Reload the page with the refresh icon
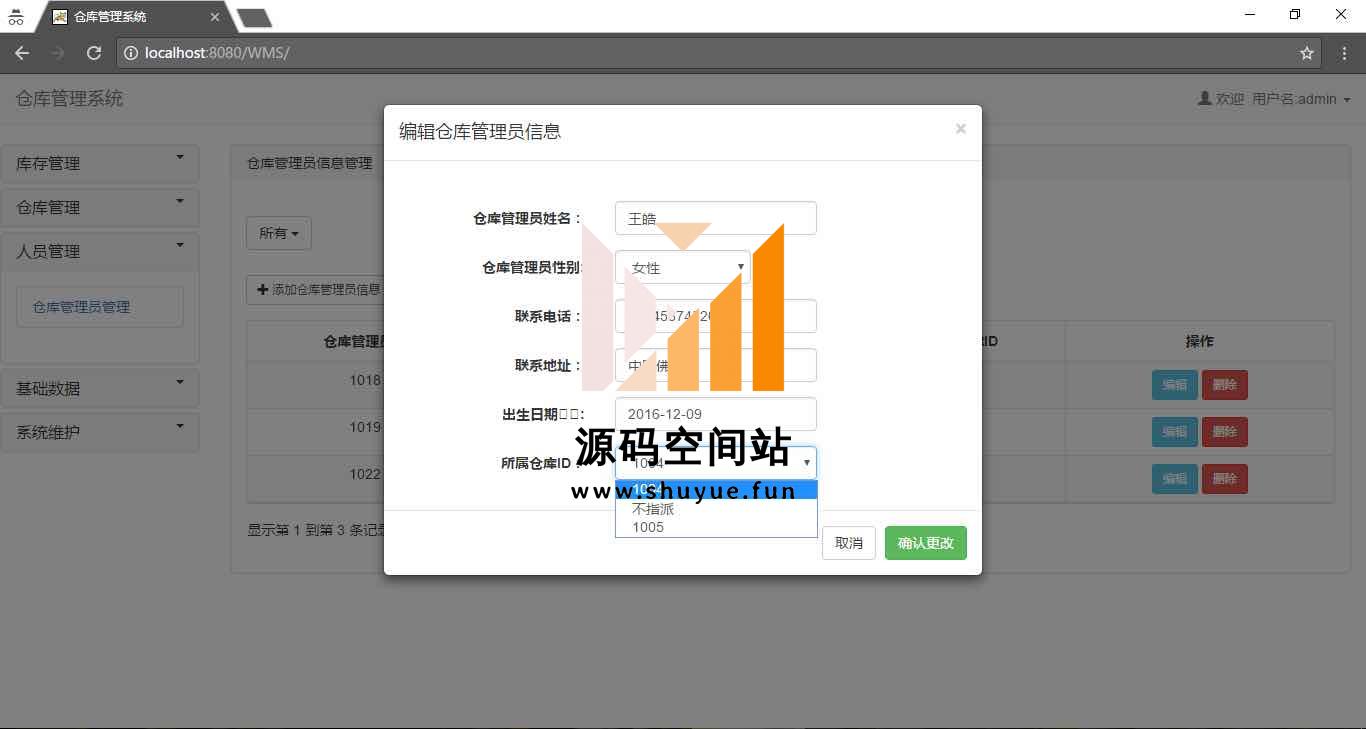This screenshot has width=1366, height=729. point(94,53)
